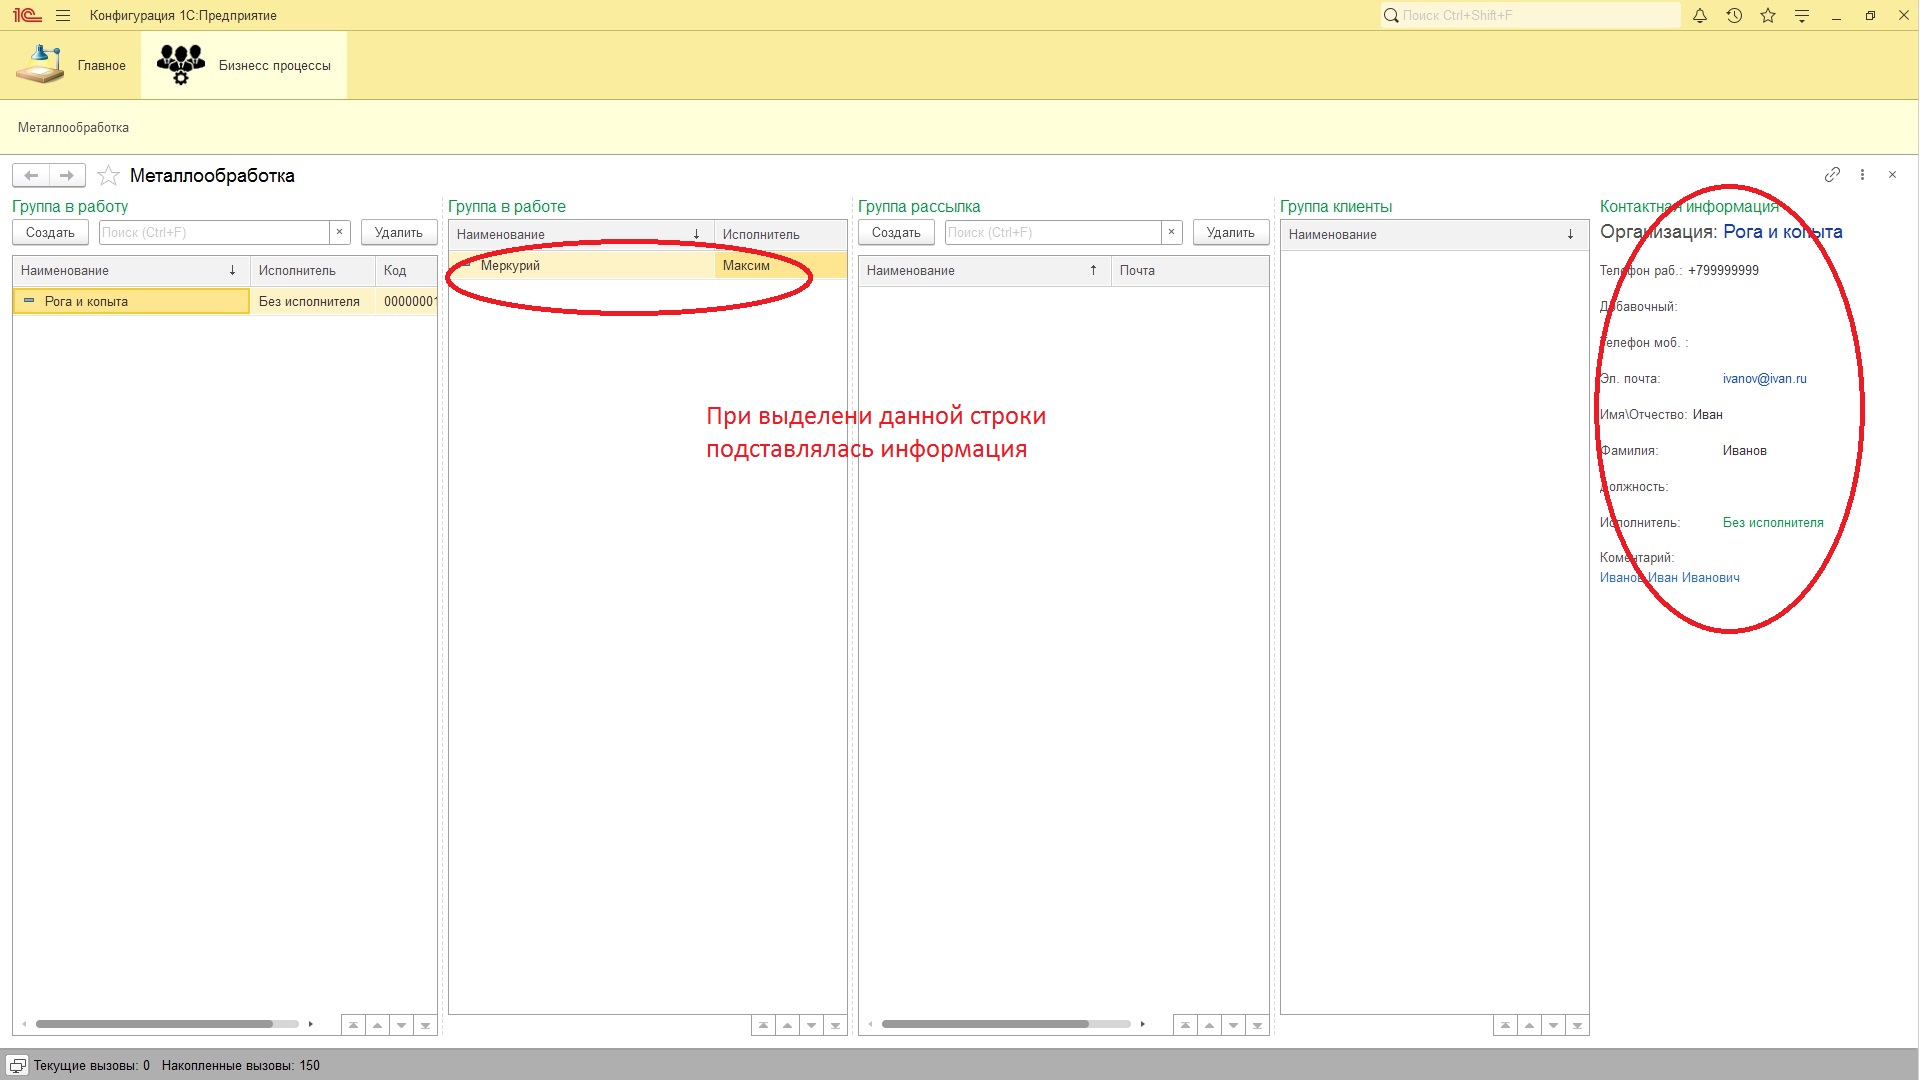This screenshot has height=1080, width=1920.
Task: Open the main menu hamburger icon
Action: [63, 15]
